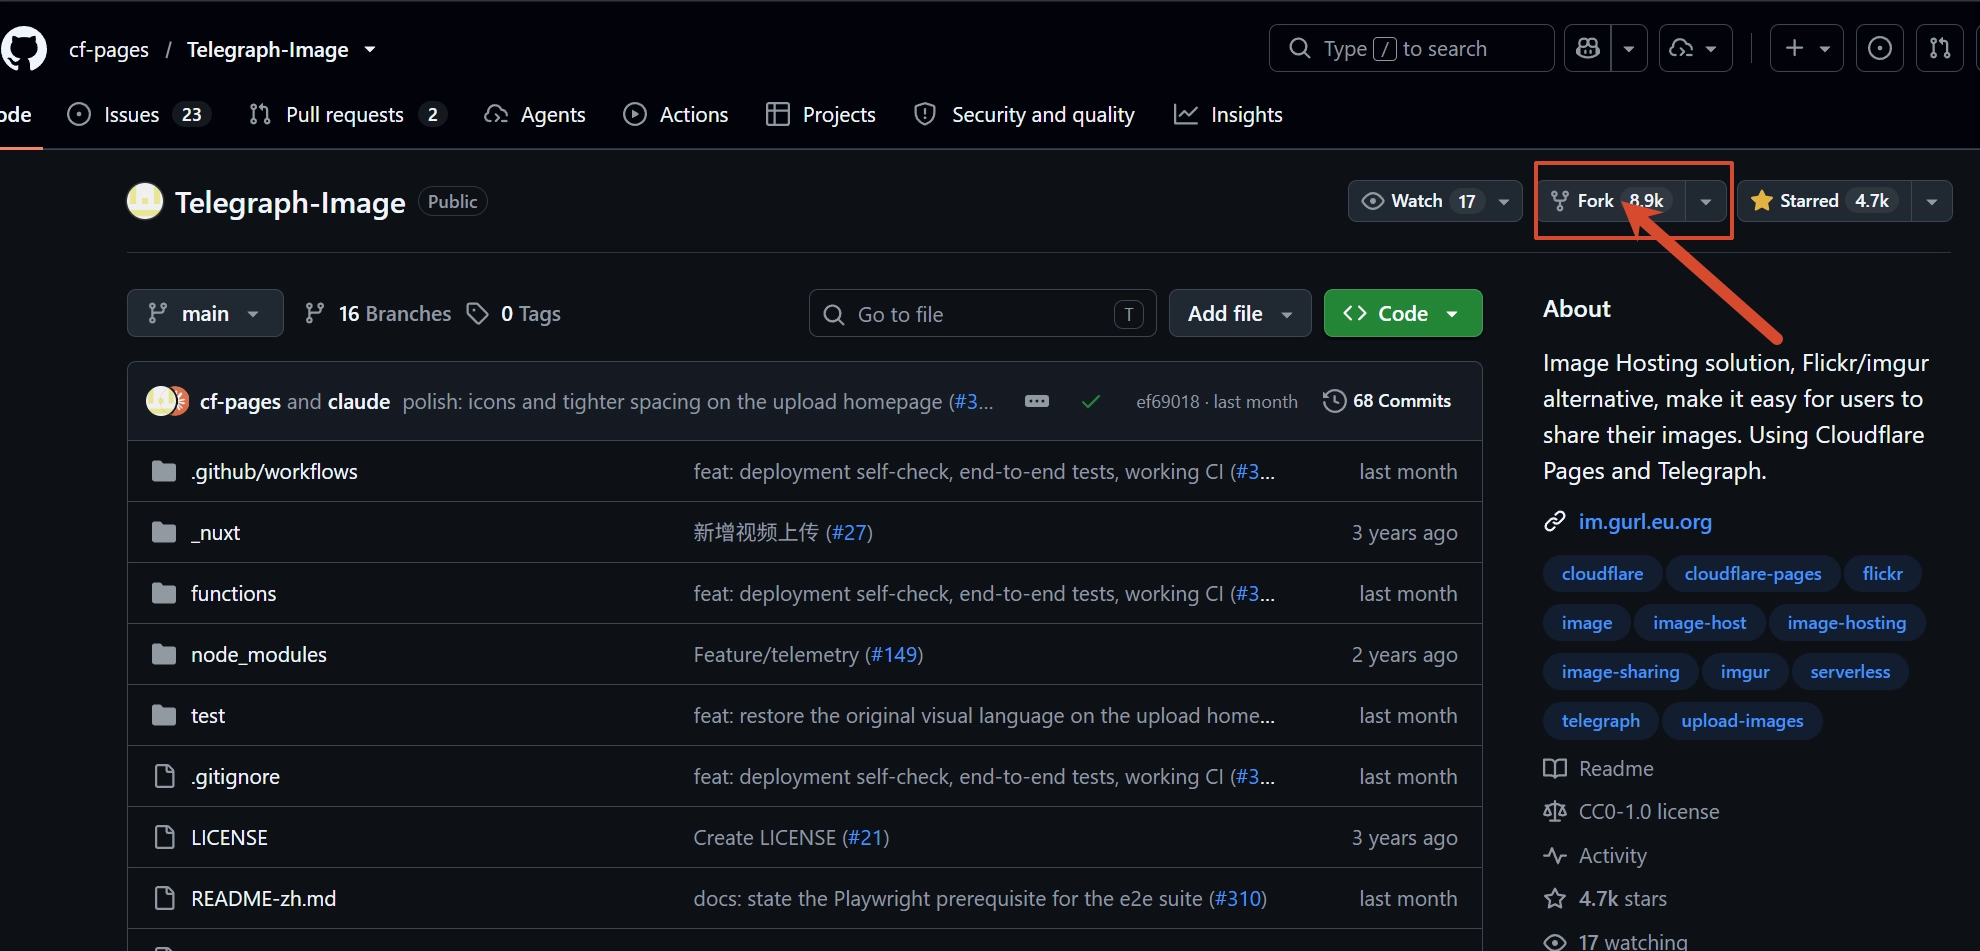Expand the Fork options caret
1980x951 pixels.
pos(1706,201)
